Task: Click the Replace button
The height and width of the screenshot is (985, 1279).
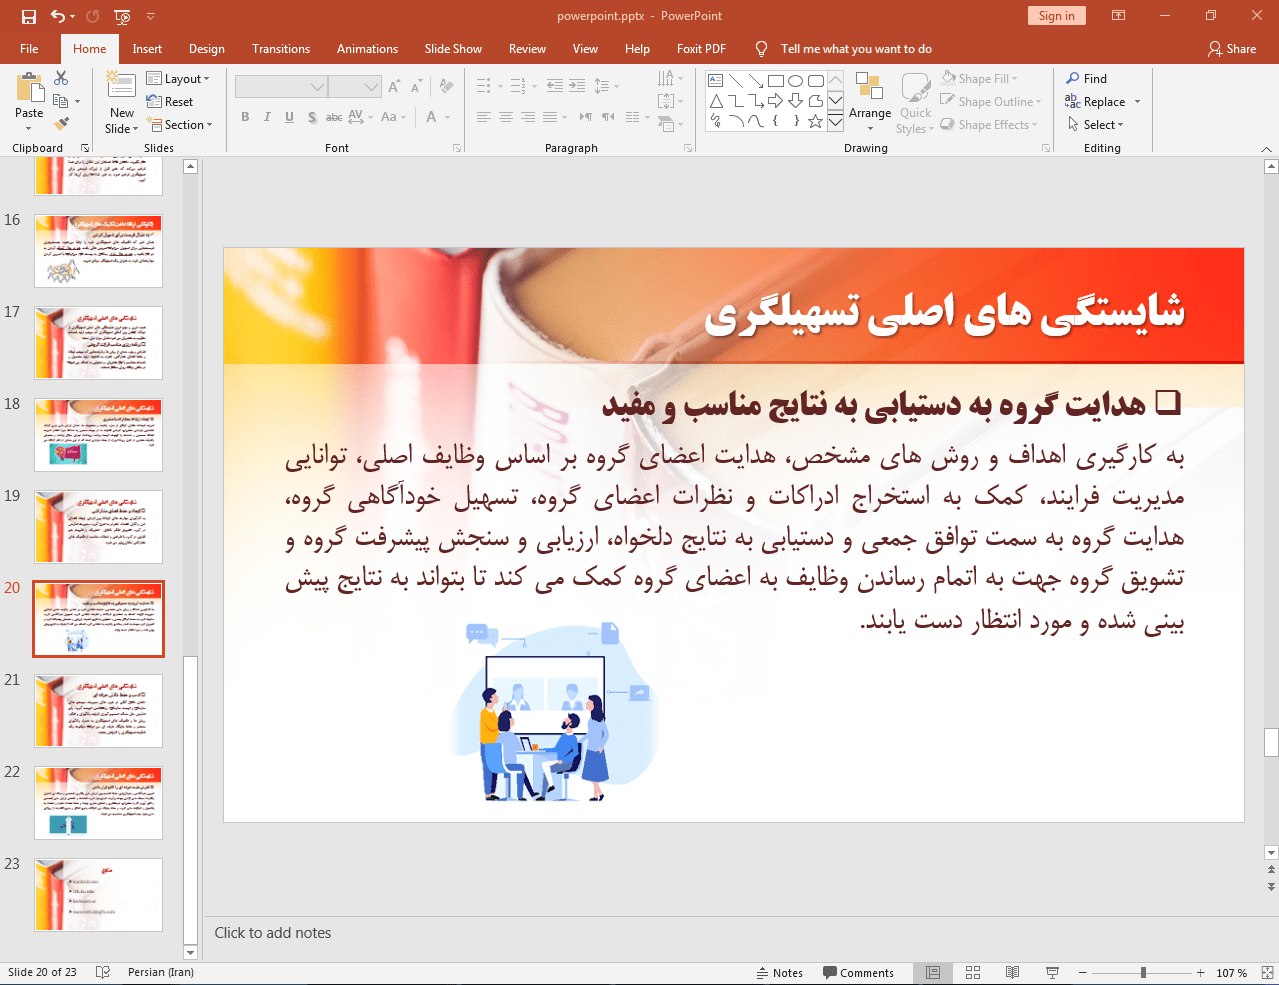Action: [1096, 101]
